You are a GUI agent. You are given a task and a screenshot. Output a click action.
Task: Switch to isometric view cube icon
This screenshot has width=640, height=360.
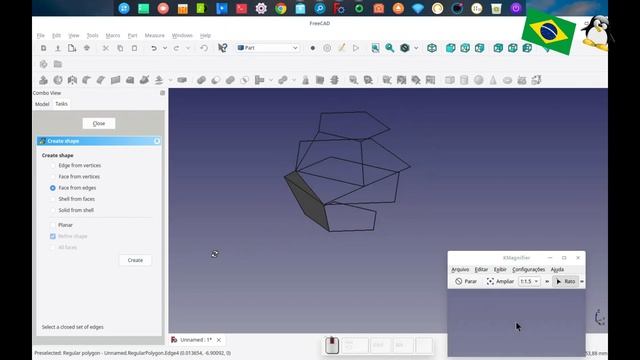(x=432, y=48)
